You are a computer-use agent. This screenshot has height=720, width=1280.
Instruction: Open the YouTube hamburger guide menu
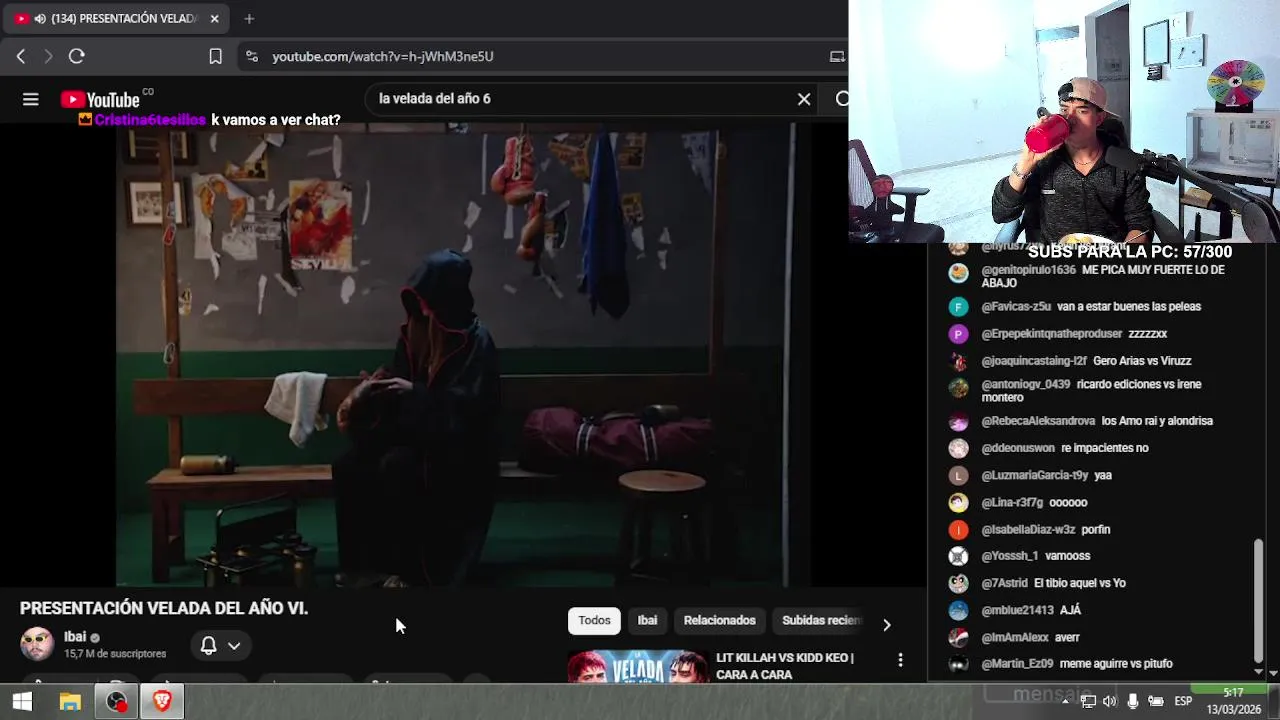[31, 99]
